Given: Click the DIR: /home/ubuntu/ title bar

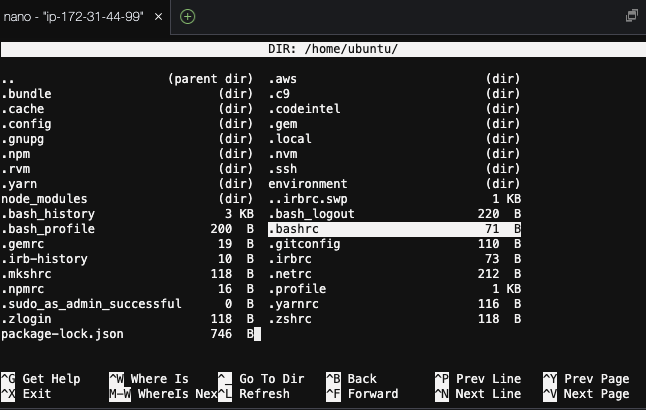Looking at the screenshot, I should 323,49.
